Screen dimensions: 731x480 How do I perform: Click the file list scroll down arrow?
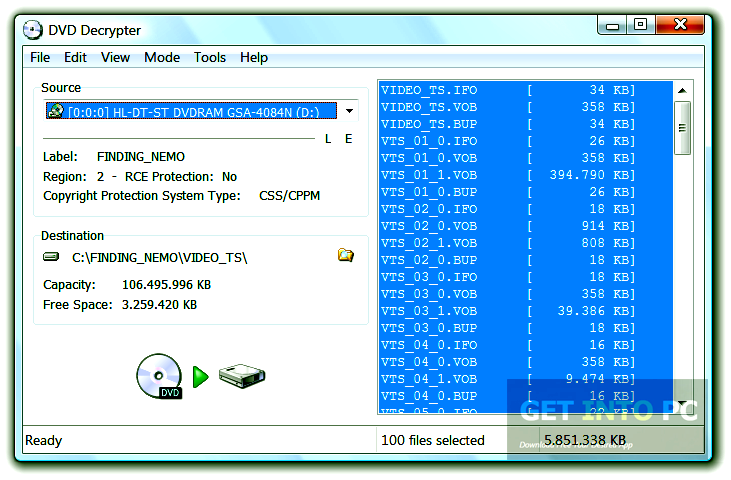pos(682,403)
